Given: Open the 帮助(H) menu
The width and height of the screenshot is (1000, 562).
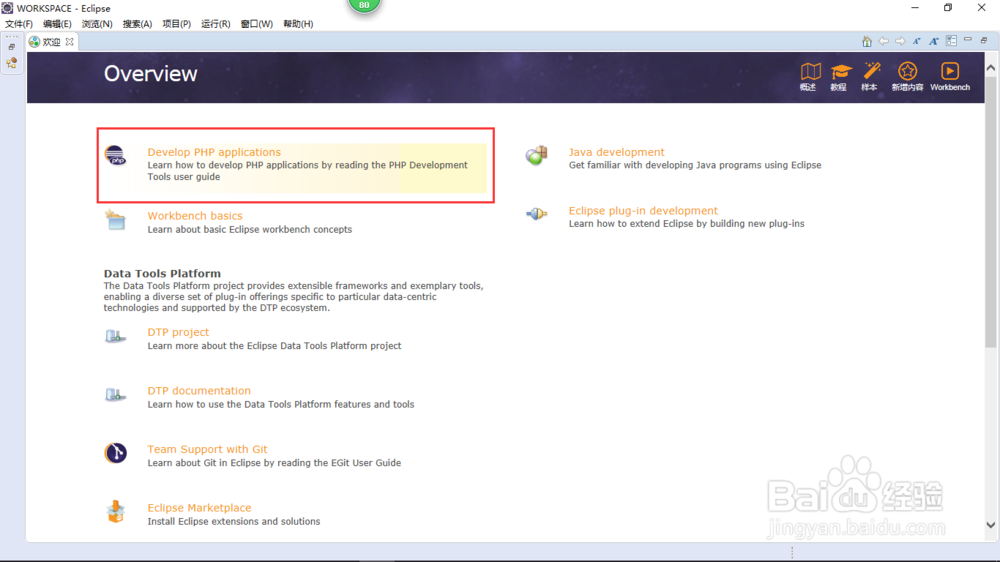Looking at the screenshot, I should (298, 24).
